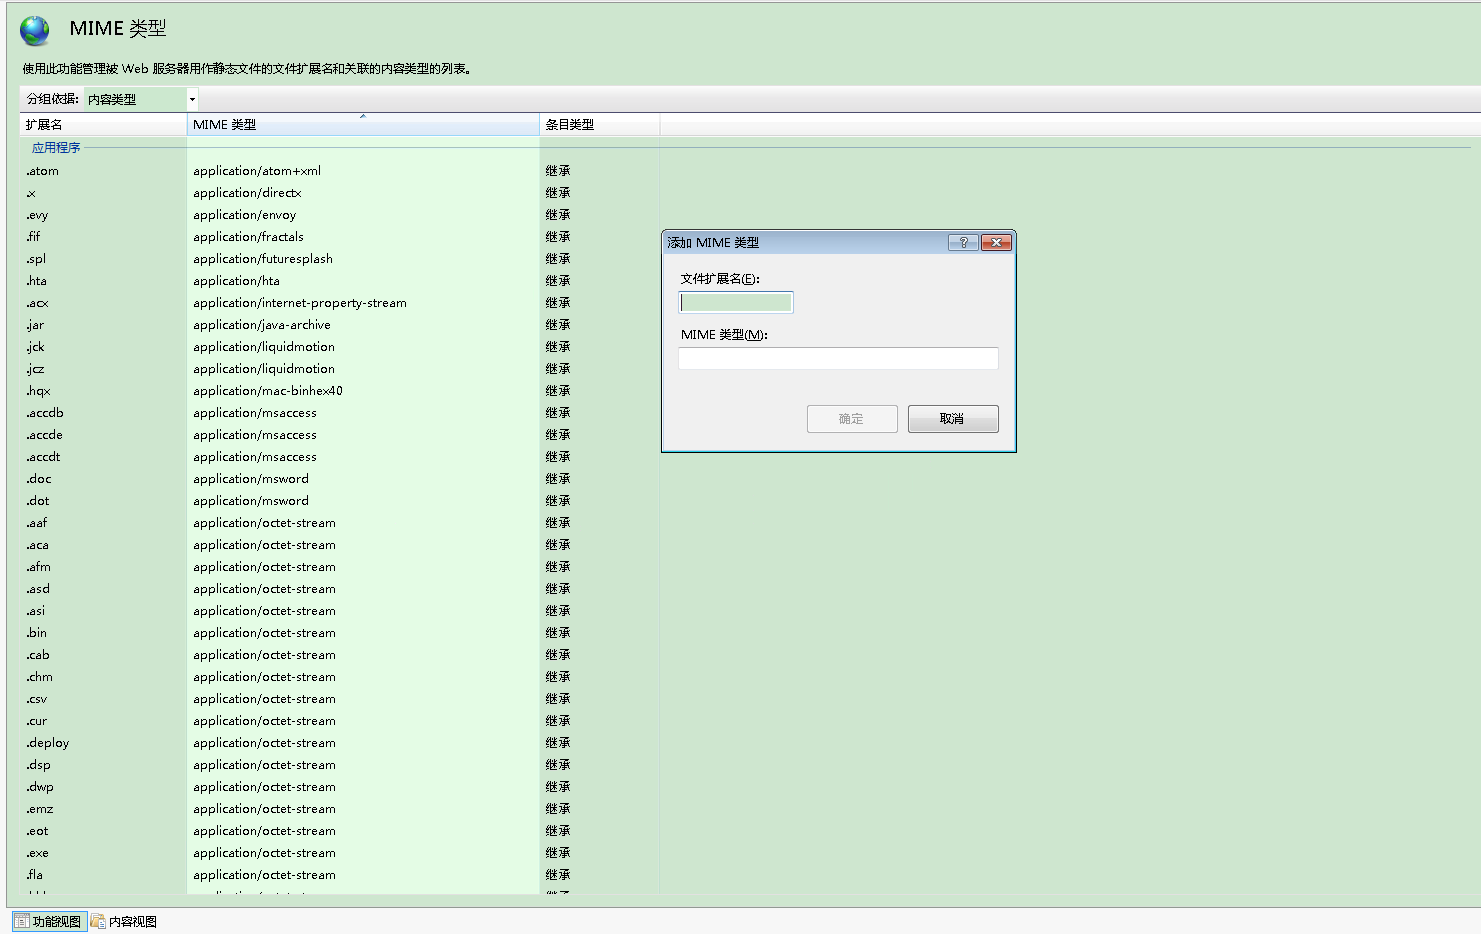Close the 添加 MIME 类型 dialog
The image size is (1481, 934).
point(997,243)
